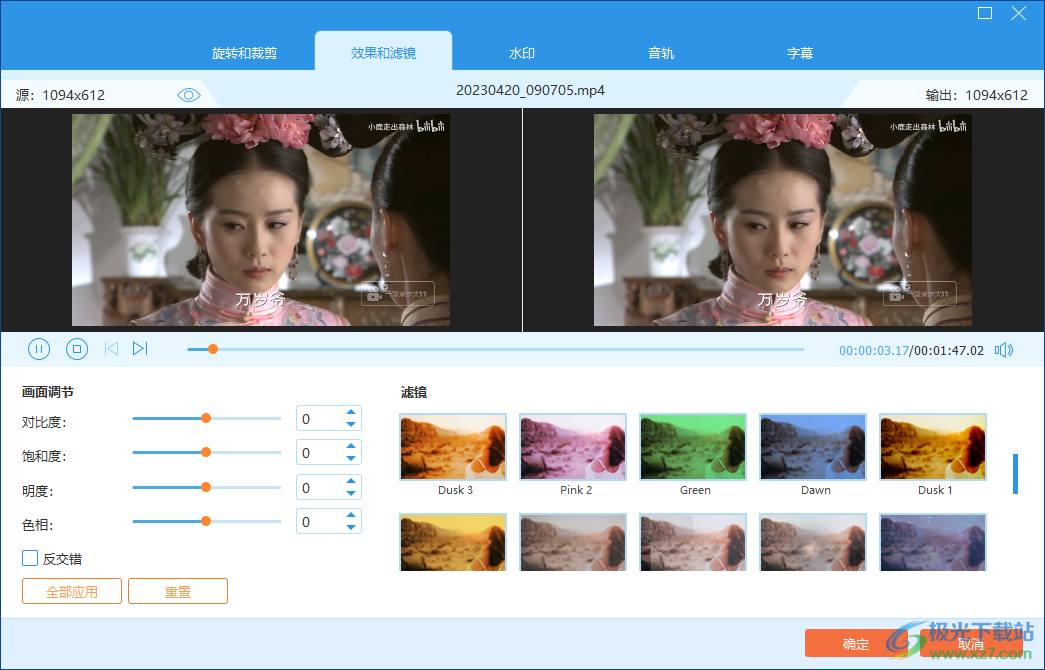This screenshot has height=670, width=1045.
Task: Decrease 饱和度 value with down arrow
Action: (x=351, y=458)
